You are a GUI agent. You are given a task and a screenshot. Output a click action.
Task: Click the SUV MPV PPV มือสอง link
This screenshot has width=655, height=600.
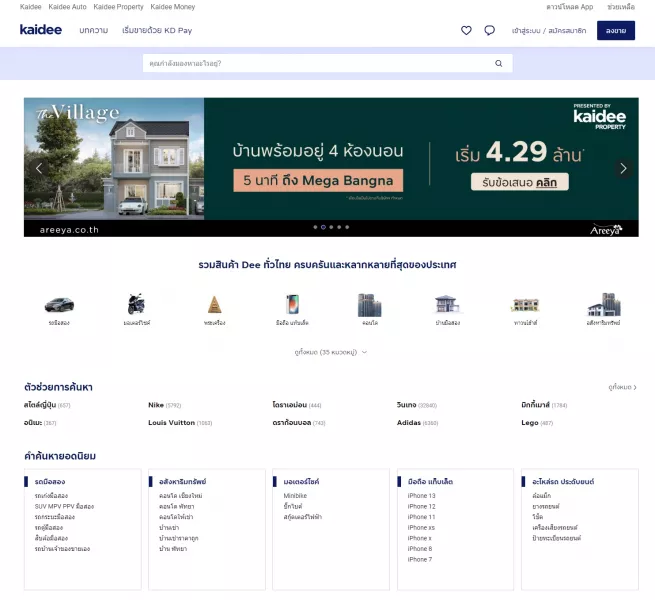[64, 506]
